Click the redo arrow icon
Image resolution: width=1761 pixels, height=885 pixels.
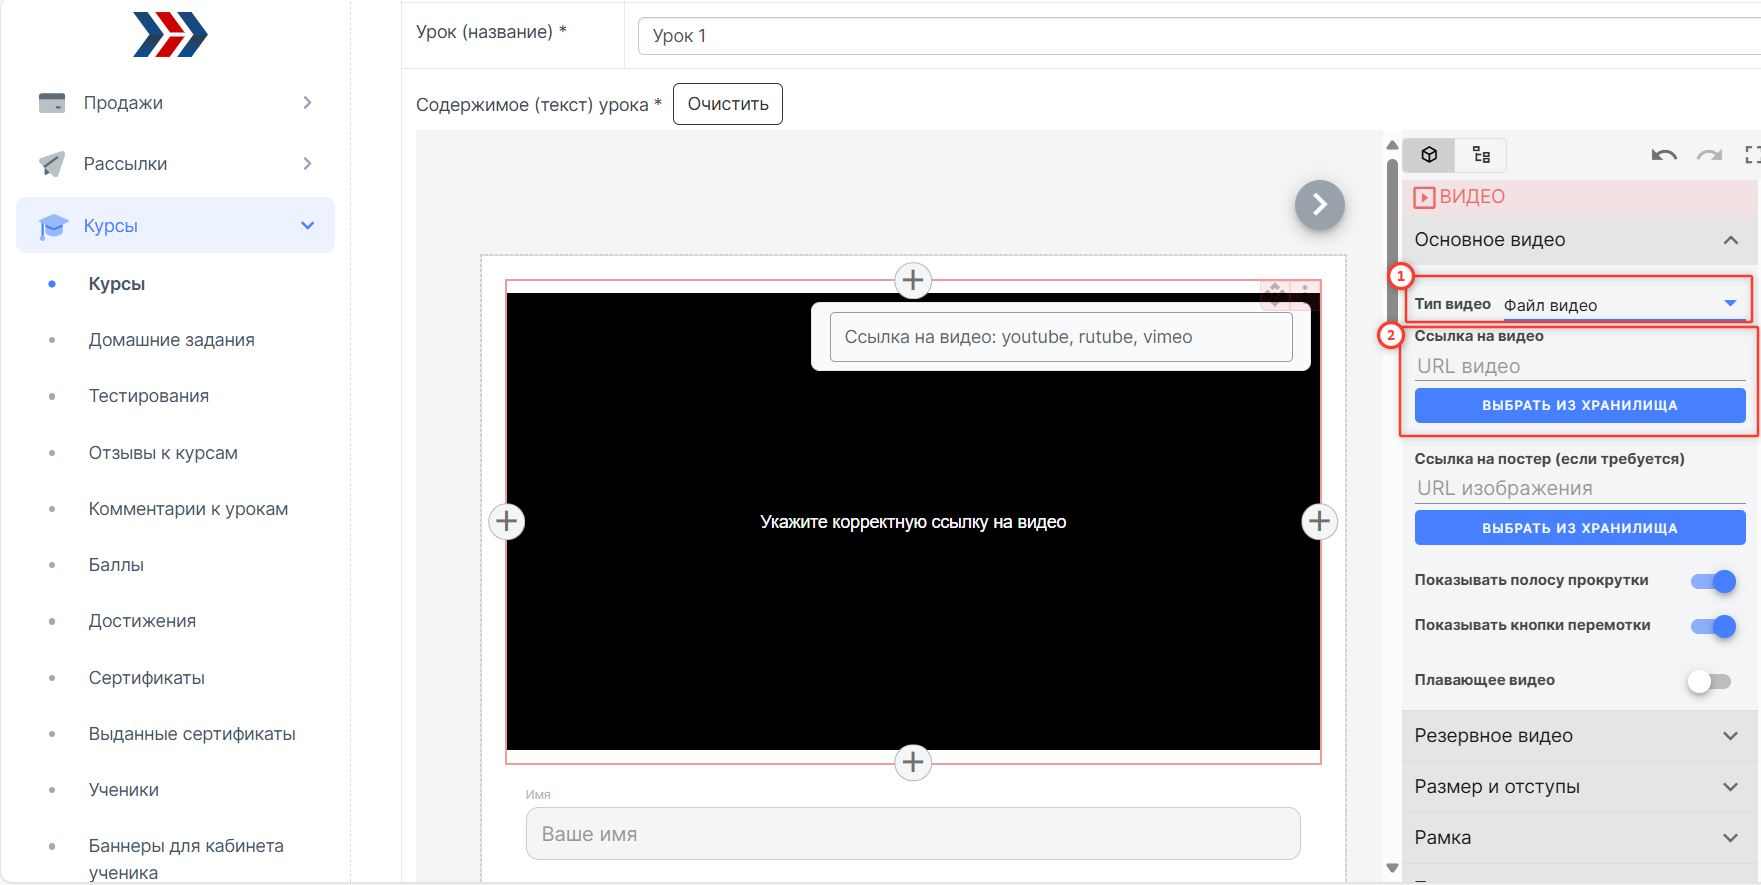[x=1709, y=155]
